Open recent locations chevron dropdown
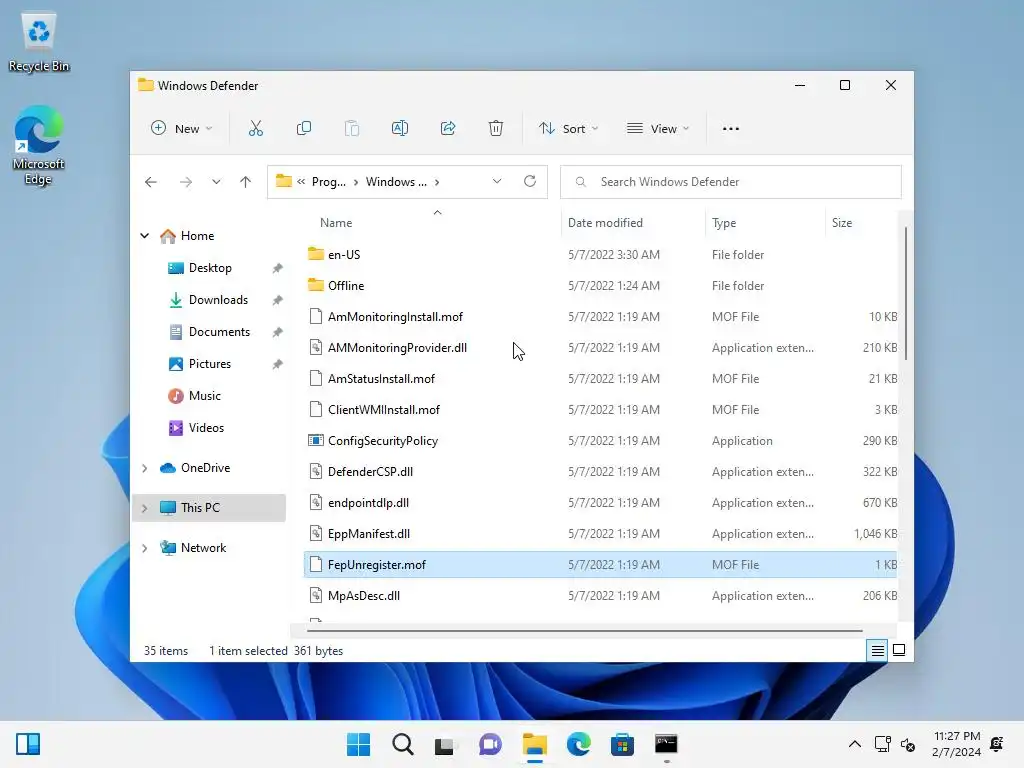1024x768 pixels. tap(216, 182)
